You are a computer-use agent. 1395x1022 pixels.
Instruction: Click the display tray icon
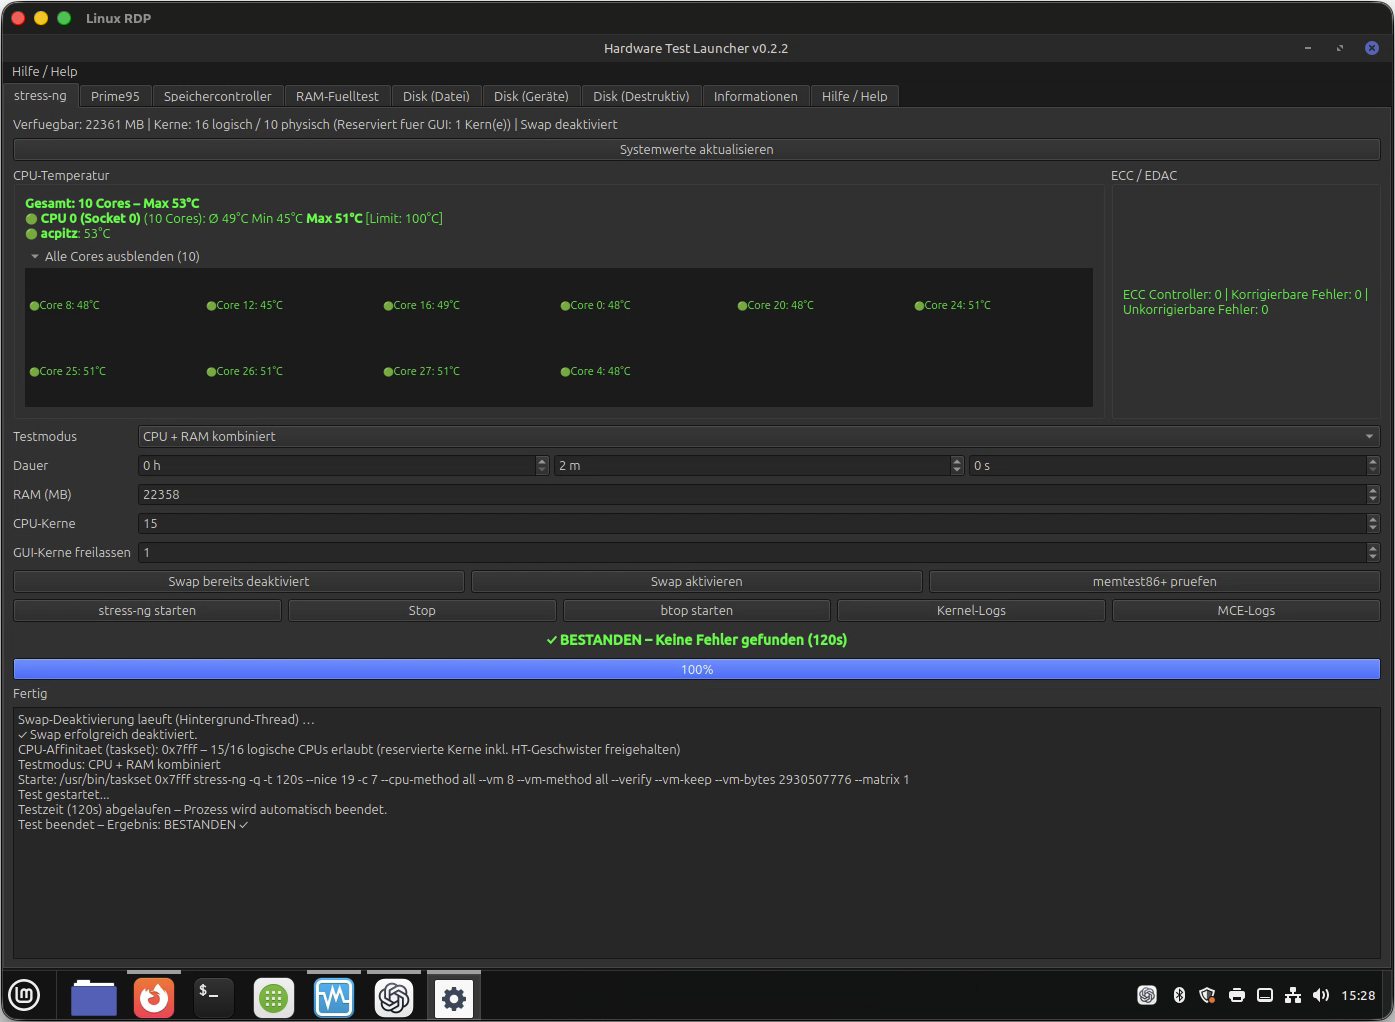click(x=1265, y=995)
